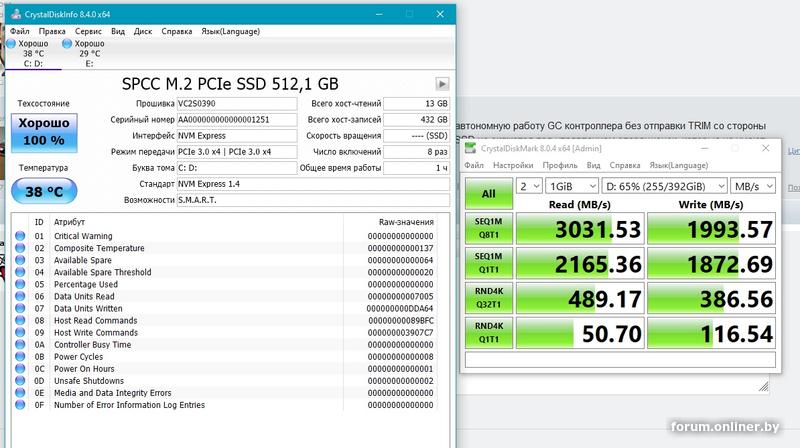This screenshot has width=800, height=448.
Task: Click the 38 °C temperature button
Action: [x=44, y=191]
